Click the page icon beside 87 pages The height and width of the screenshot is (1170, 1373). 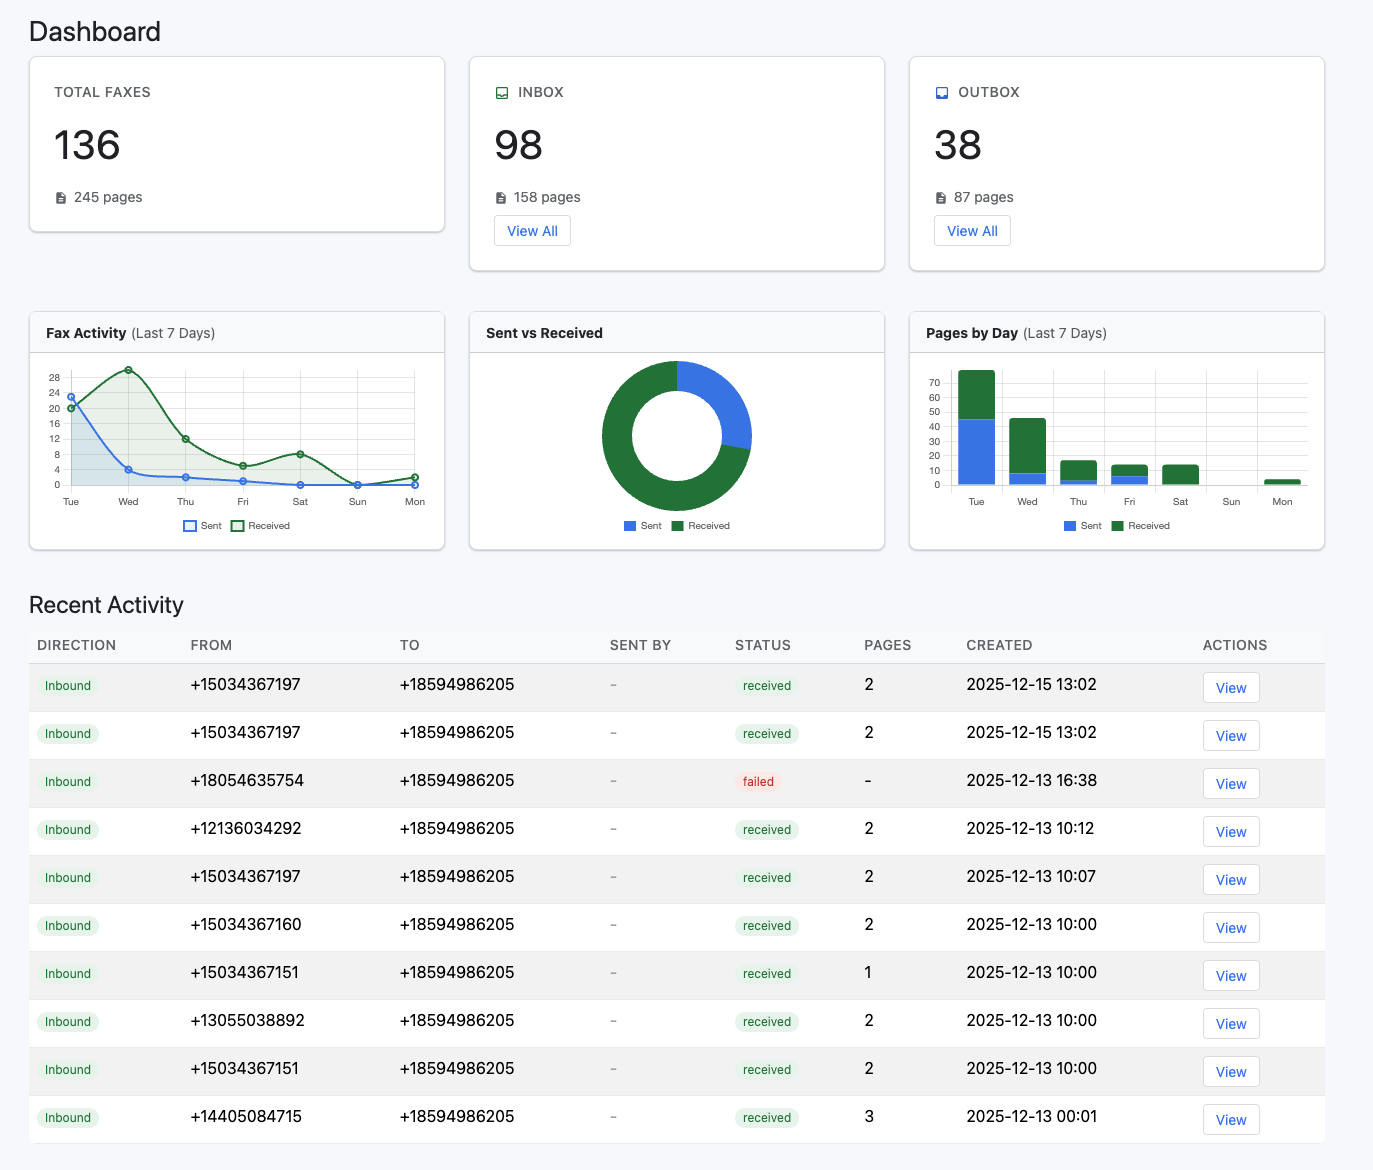pos(940,197)
